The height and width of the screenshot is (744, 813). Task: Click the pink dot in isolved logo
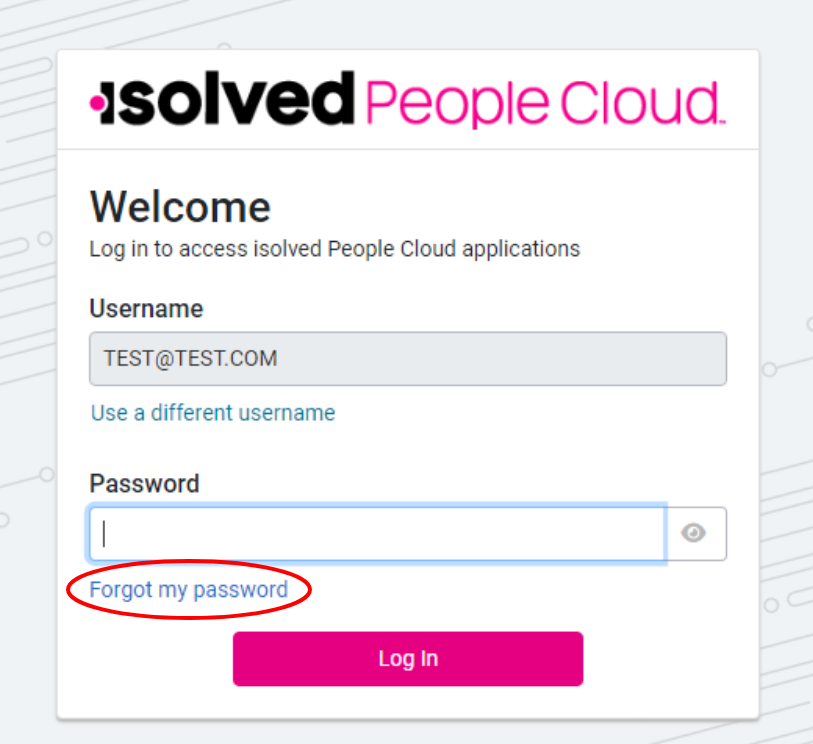coord(98,102)
